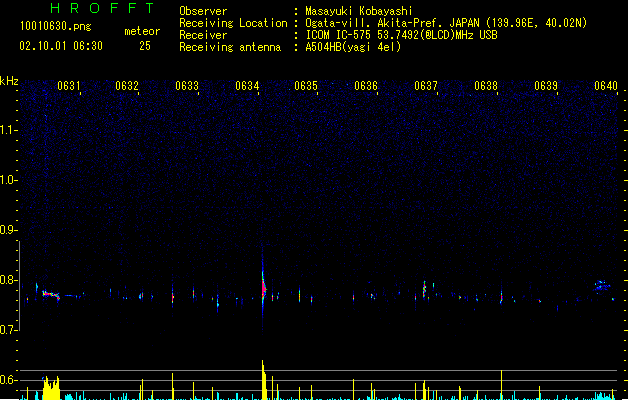Click the file name 10010630.png
The height and width of the screenshot is (400, 629).
pos(56,26)
